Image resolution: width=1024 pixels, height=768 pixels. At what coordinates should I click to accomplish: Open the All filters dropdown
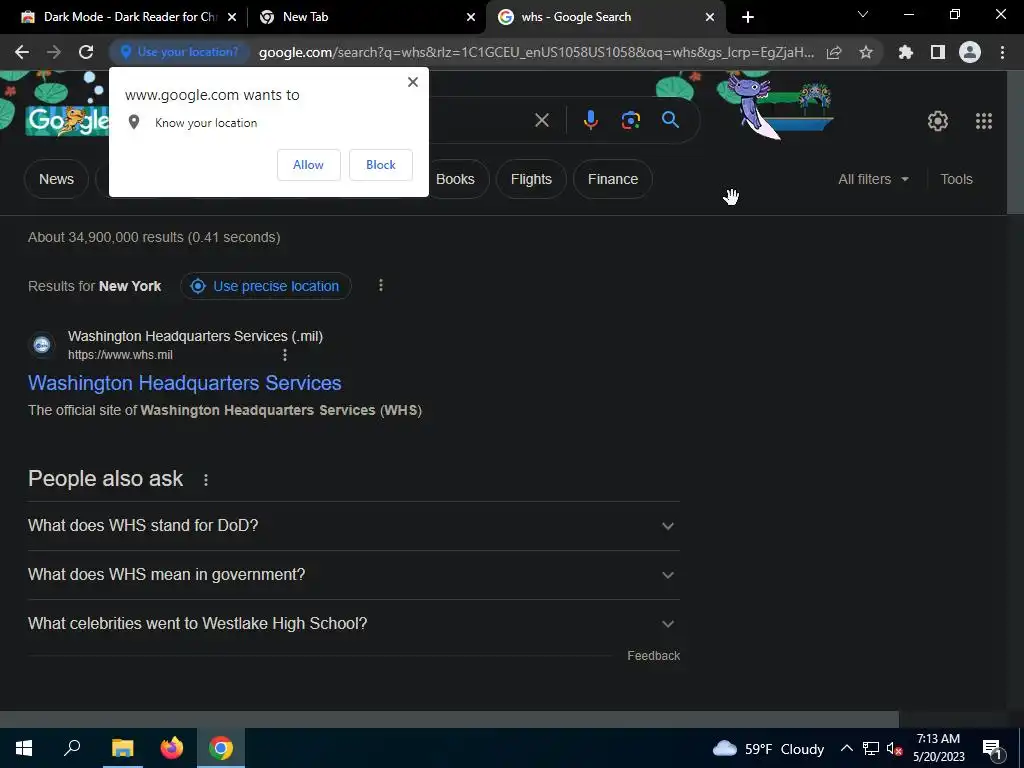(873, 179)
